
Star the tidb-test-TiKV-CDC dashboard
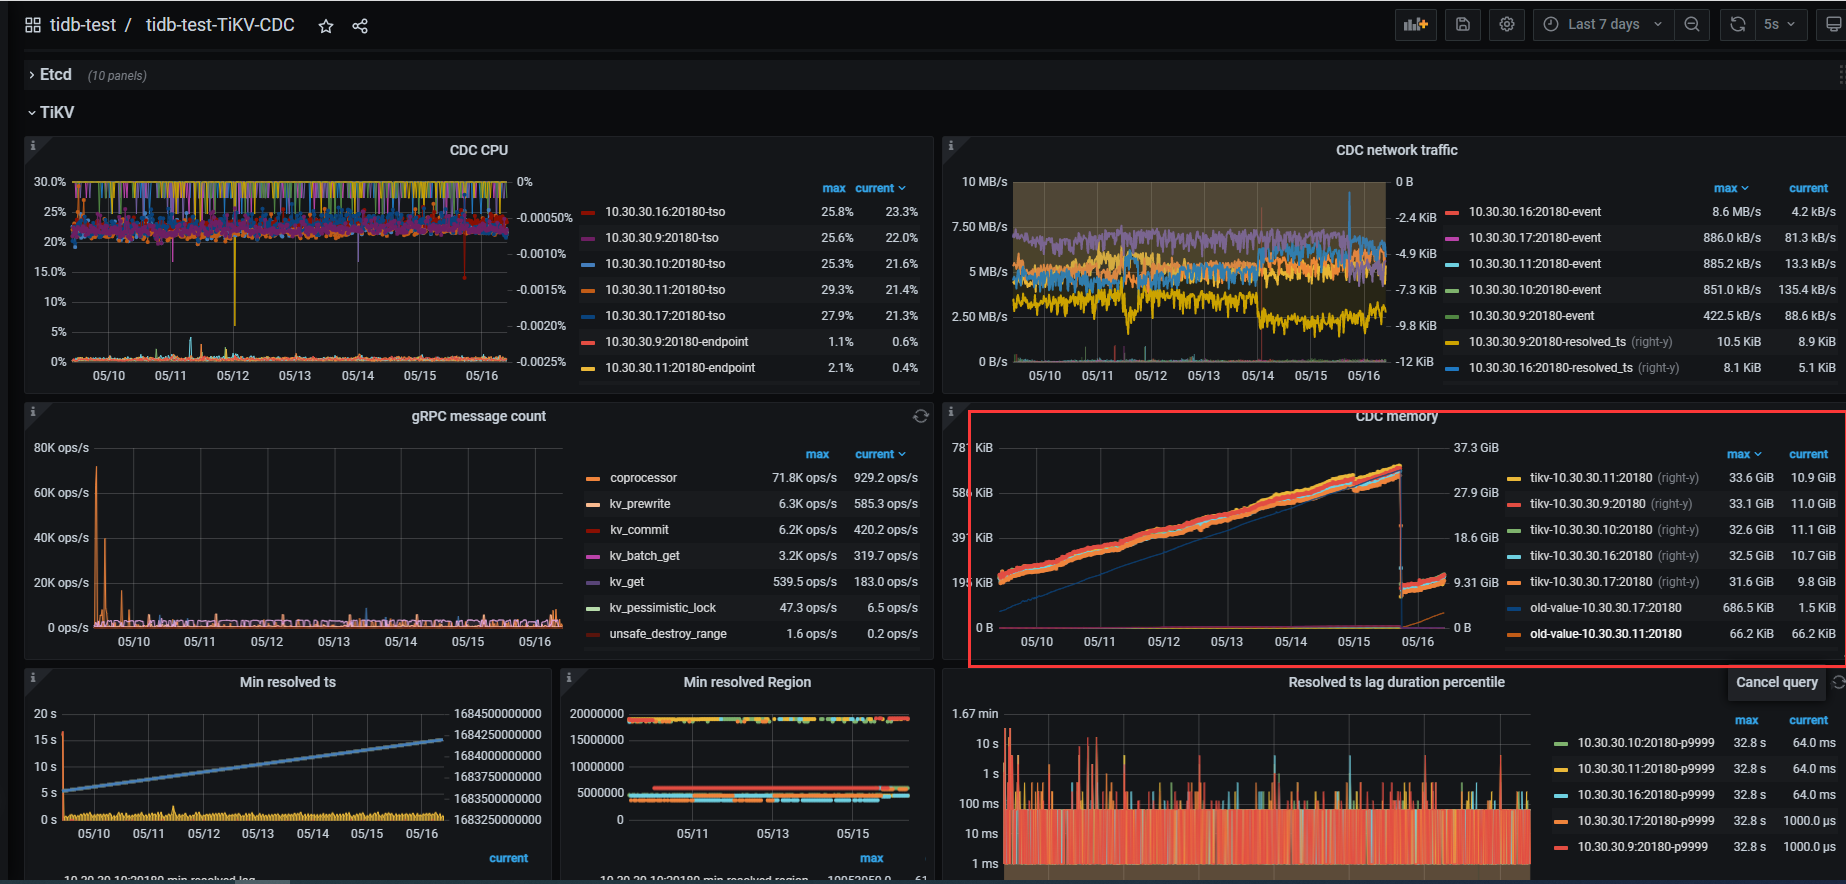coord(325,26)
